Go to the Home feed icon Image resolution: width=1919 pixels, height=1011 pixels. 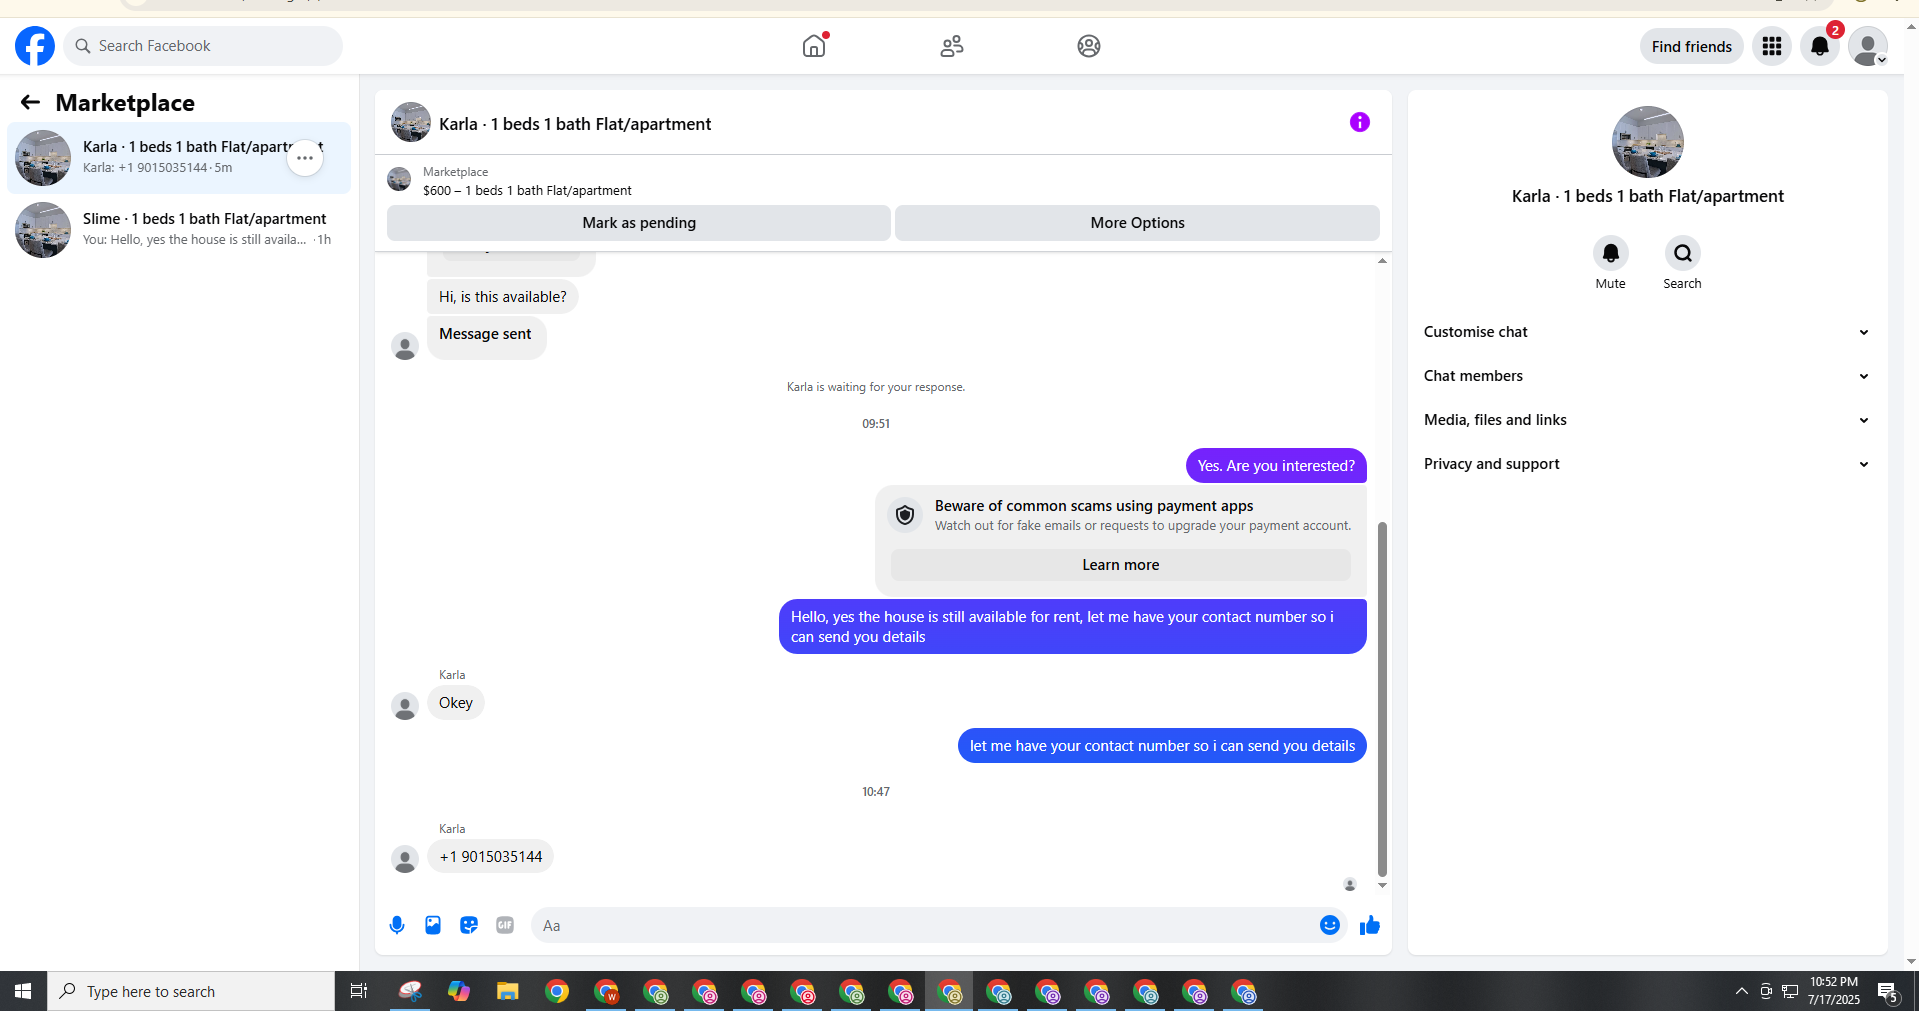pos(814,46)
